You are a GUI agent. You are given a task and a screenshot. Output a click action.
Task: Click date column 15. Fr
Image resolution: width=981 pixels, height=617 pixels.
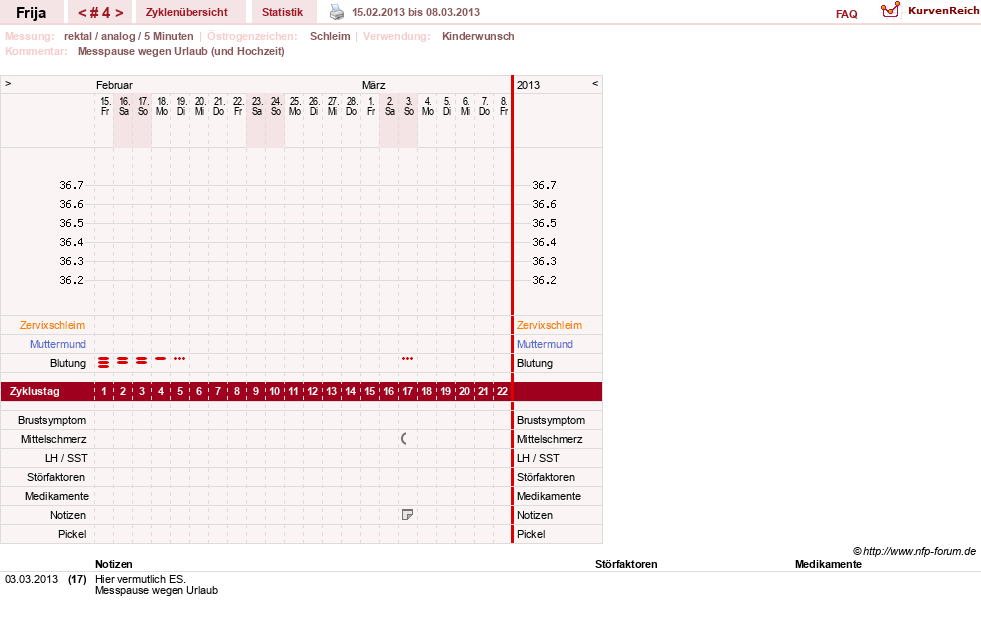click(x=105, y=106)
